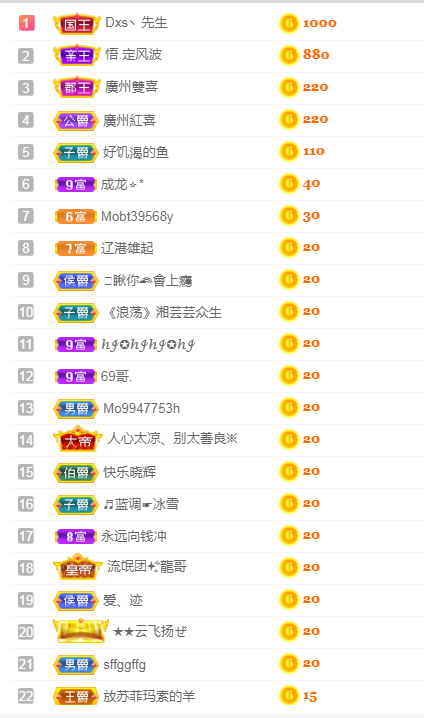Click the 郡王 badge beside 廣州雙喜
Image resolution: width=424 pixels, height=718 pixels.
point(77,87)
